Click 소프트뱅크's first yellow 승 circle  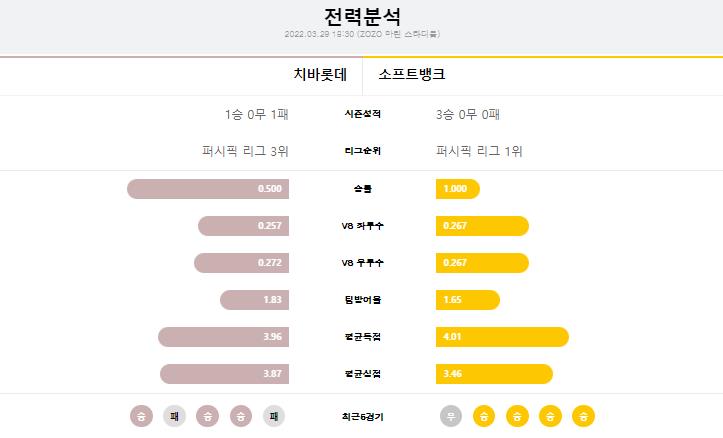tap(484, 416)
